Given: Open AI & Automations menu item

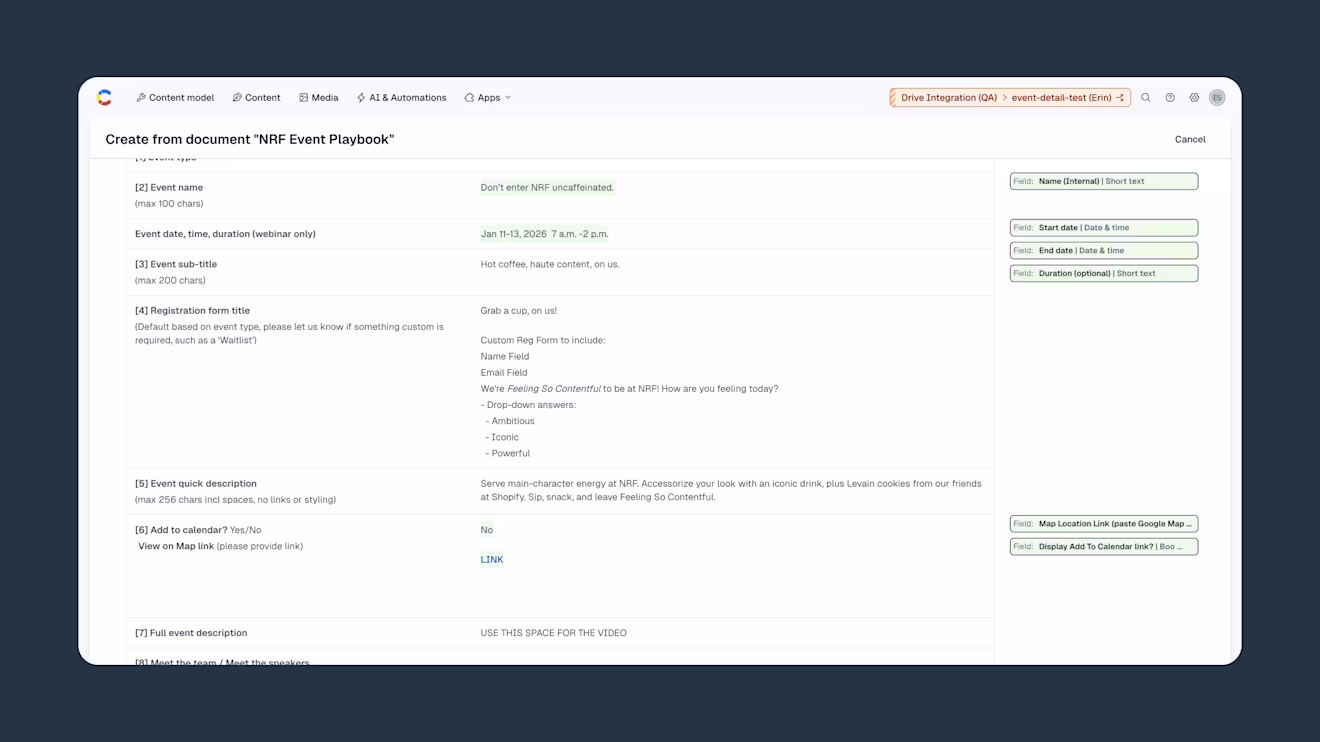Looking at the screenshot, I should point(401,98).
